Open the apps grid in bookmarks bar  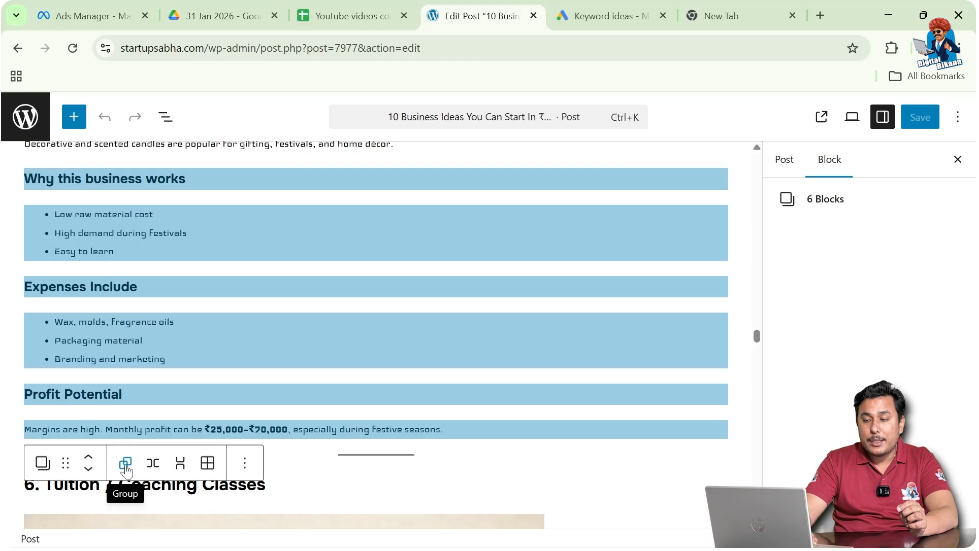(x=16, y=76)
